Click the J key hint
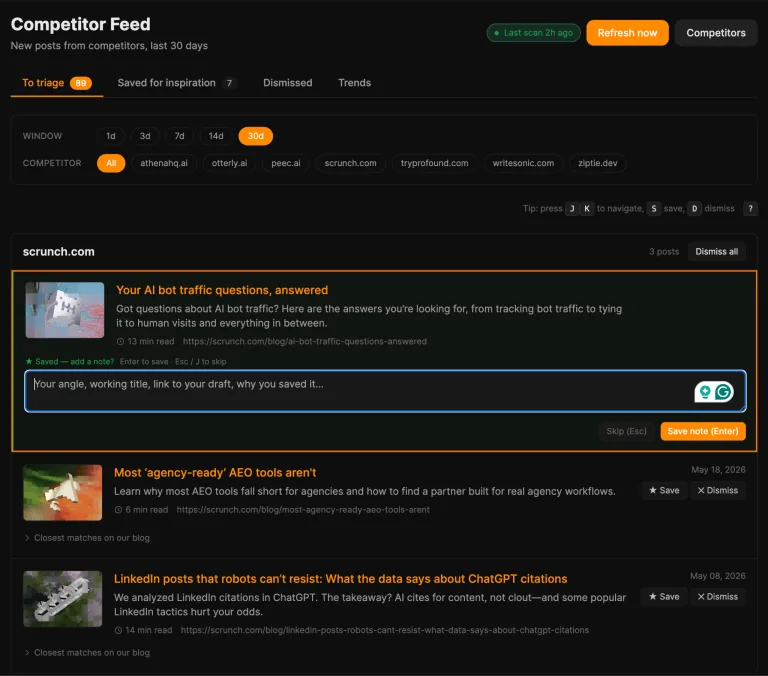 [x=572, y=209]
